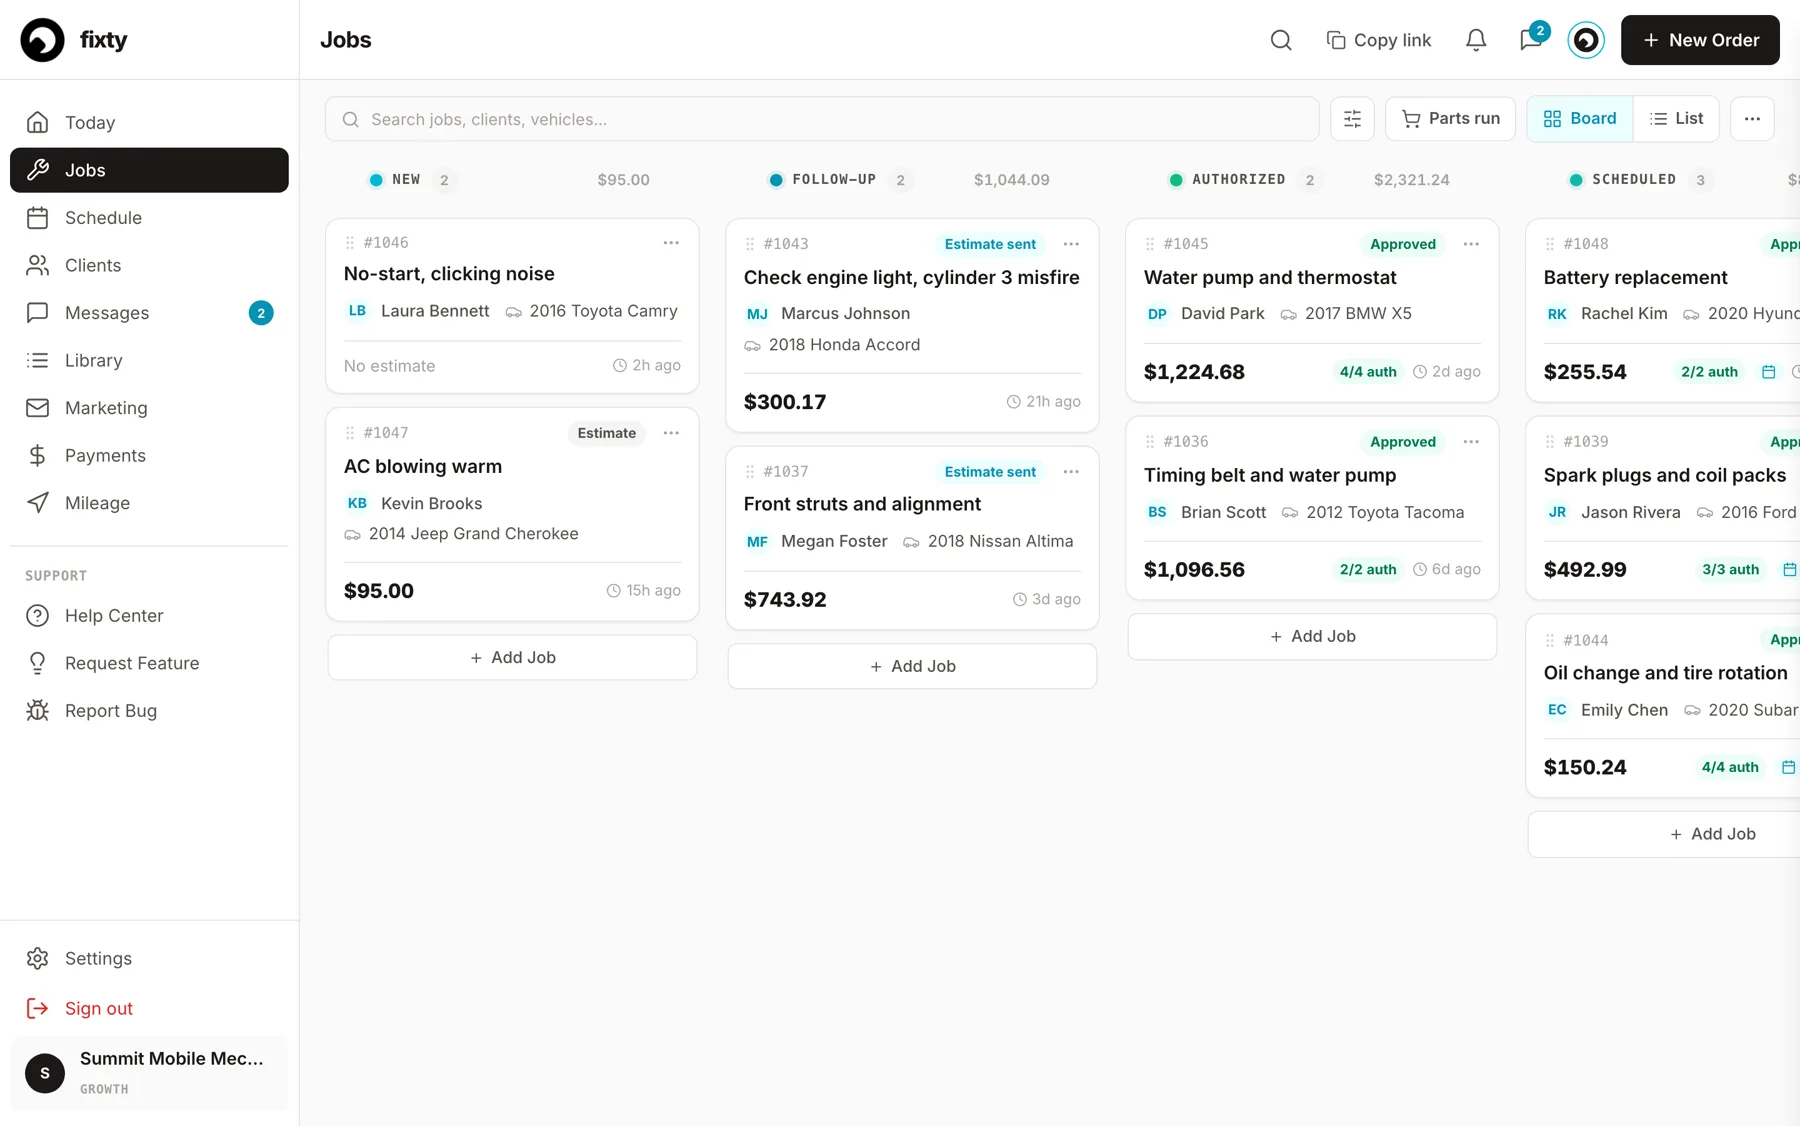Viewport: 1800px width, 1126px height.
Task: Switch to Board view
Action: pyautogui.click(x=1580, y=119)
